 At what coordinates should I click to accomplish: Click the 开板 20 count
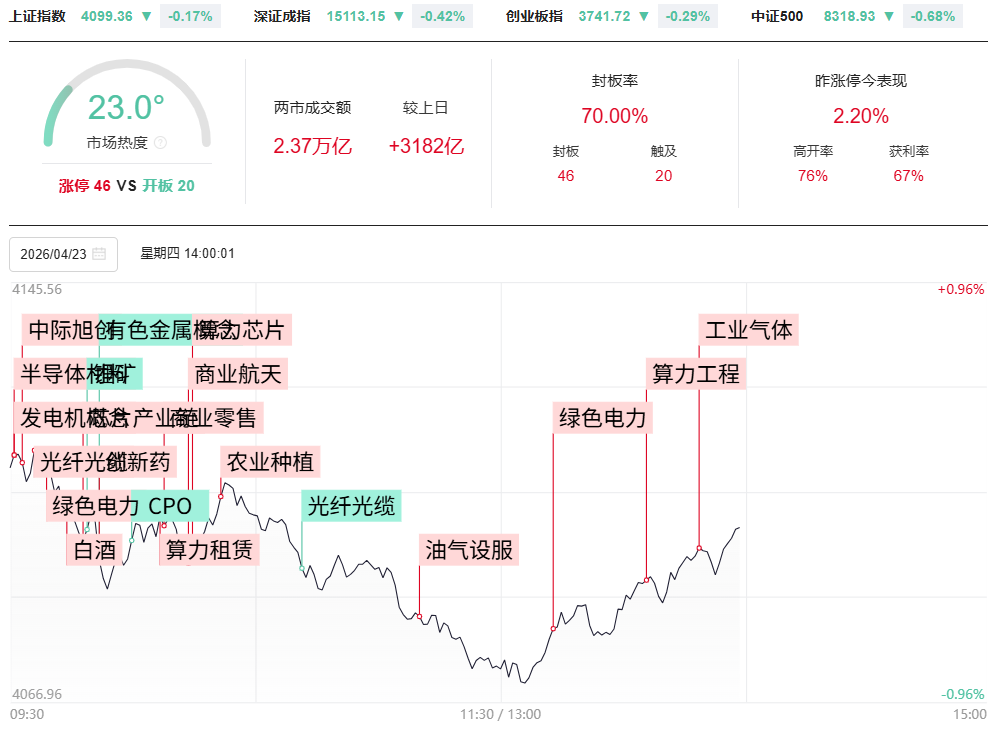(168, 186)
